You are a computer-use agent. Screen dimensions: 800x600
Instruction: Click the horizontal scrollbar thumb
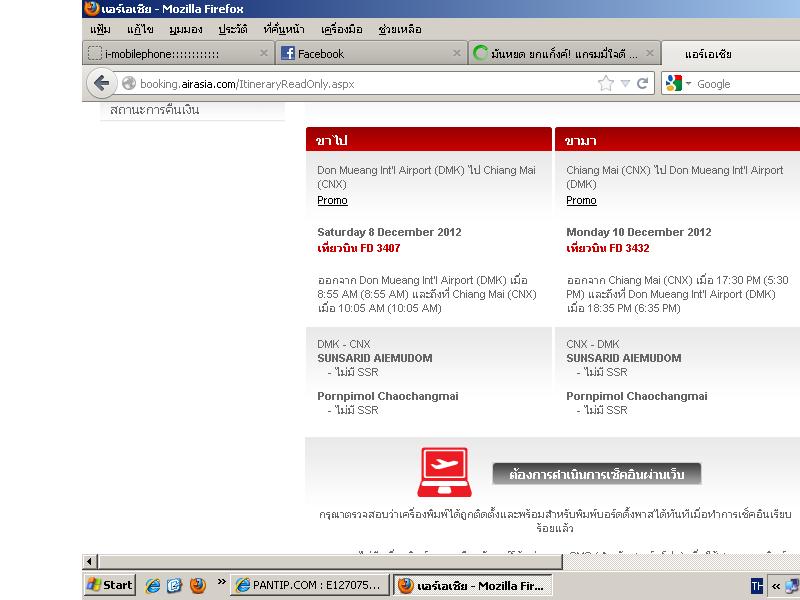tap(330, 561)
